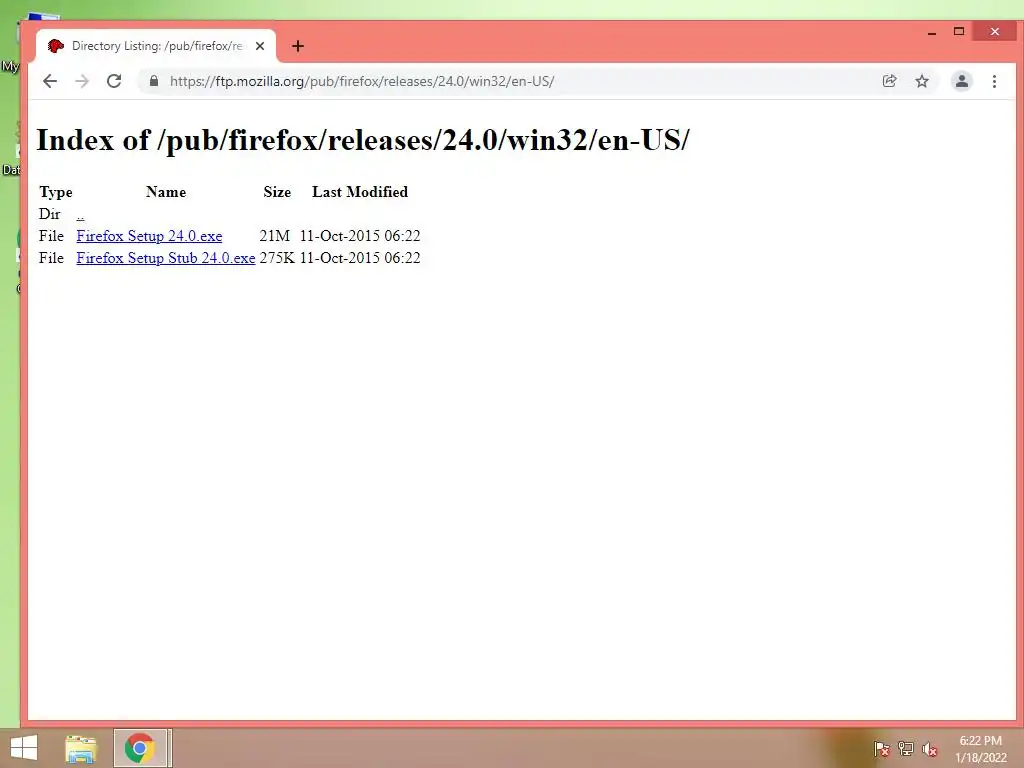Close the Chrome window
The width and height of the screenshot is (1024, 768).
995,31
